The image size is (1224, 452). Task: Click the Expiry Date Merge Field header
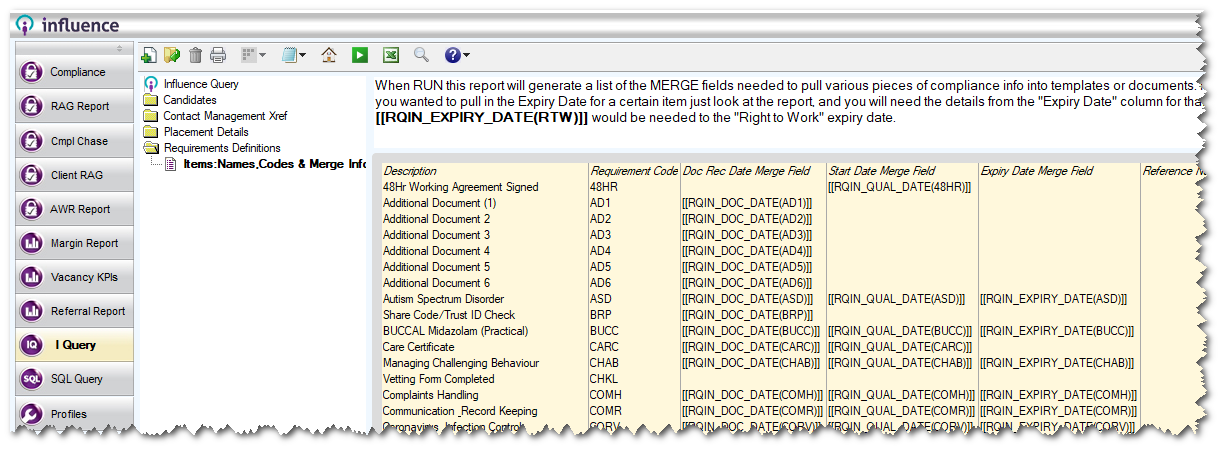1059,171
